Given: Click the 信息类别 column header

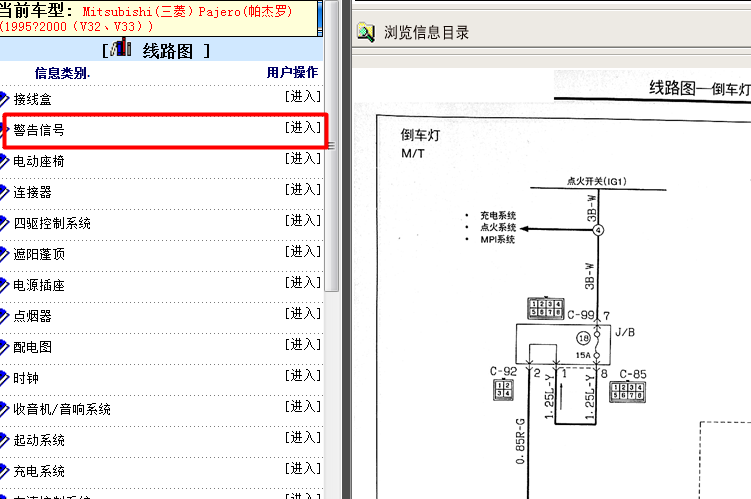Looking at the screenshot, I should [x=62, y=73].
